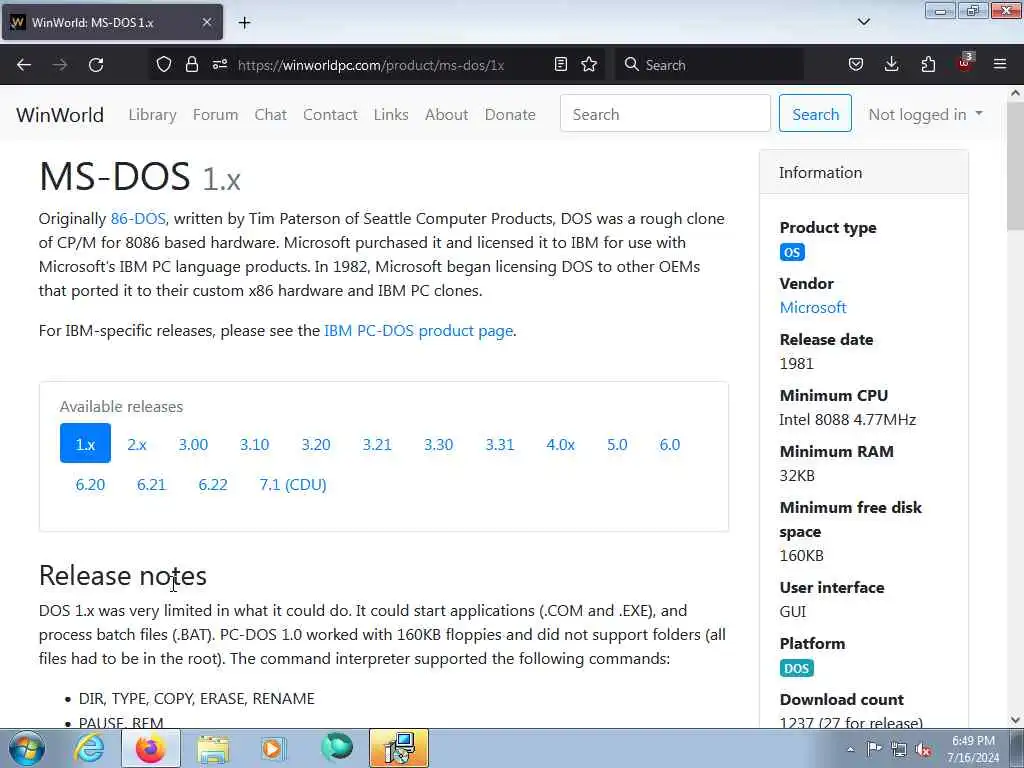Click the blue-outlined Search button
The width and height of the screenshot is (1024, 768).
[815, 114]
